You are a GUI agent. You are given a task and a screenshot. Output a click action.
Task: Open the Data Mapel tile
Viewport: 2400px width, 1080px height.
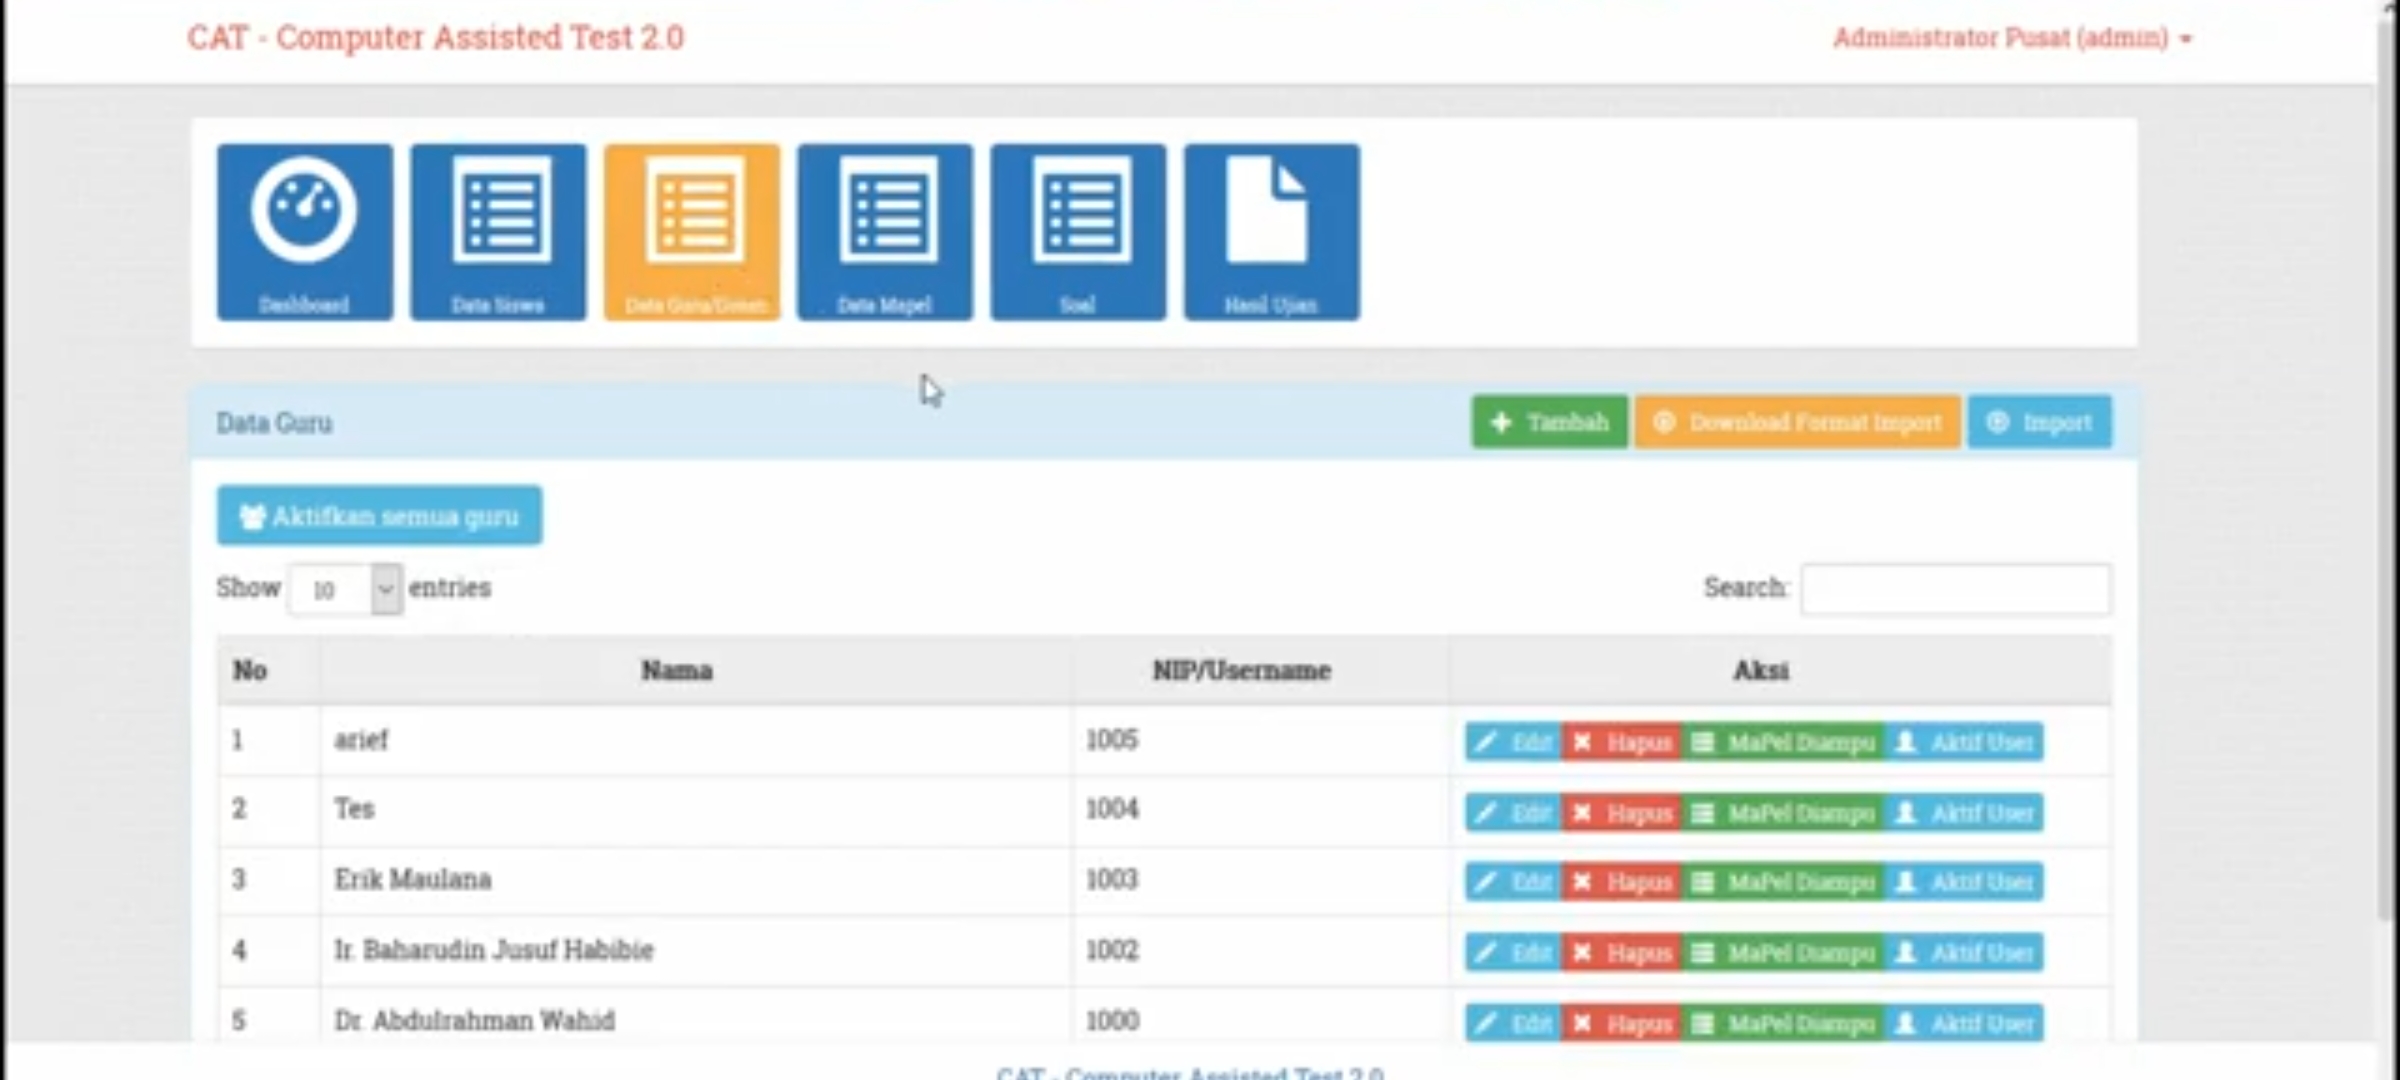coord(884,231)
